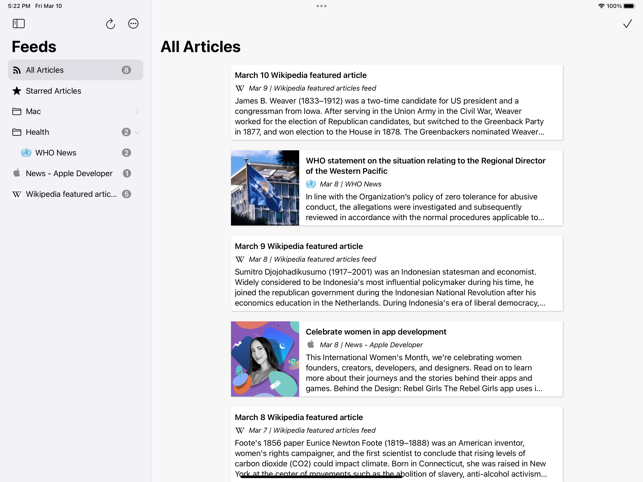
Task: Click the unread count badge on All Articles
Action: (x=126, y=70)
